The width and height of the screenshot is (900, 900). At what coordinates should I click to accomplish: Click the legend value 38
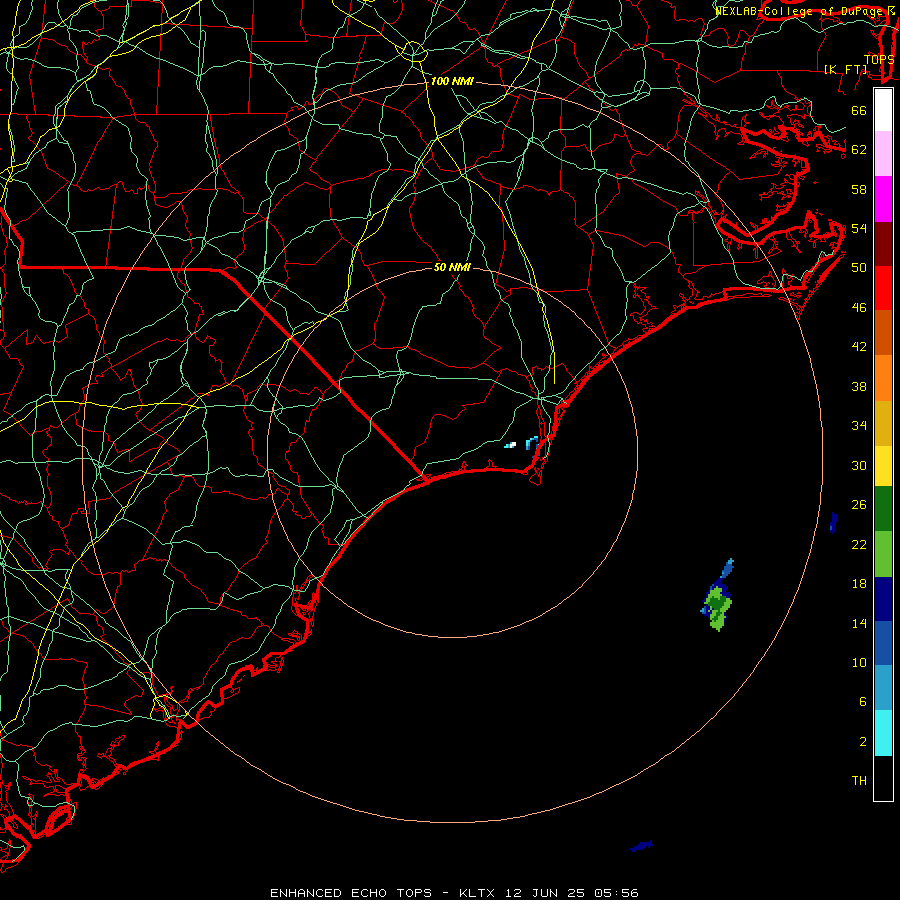pos(859,387)
